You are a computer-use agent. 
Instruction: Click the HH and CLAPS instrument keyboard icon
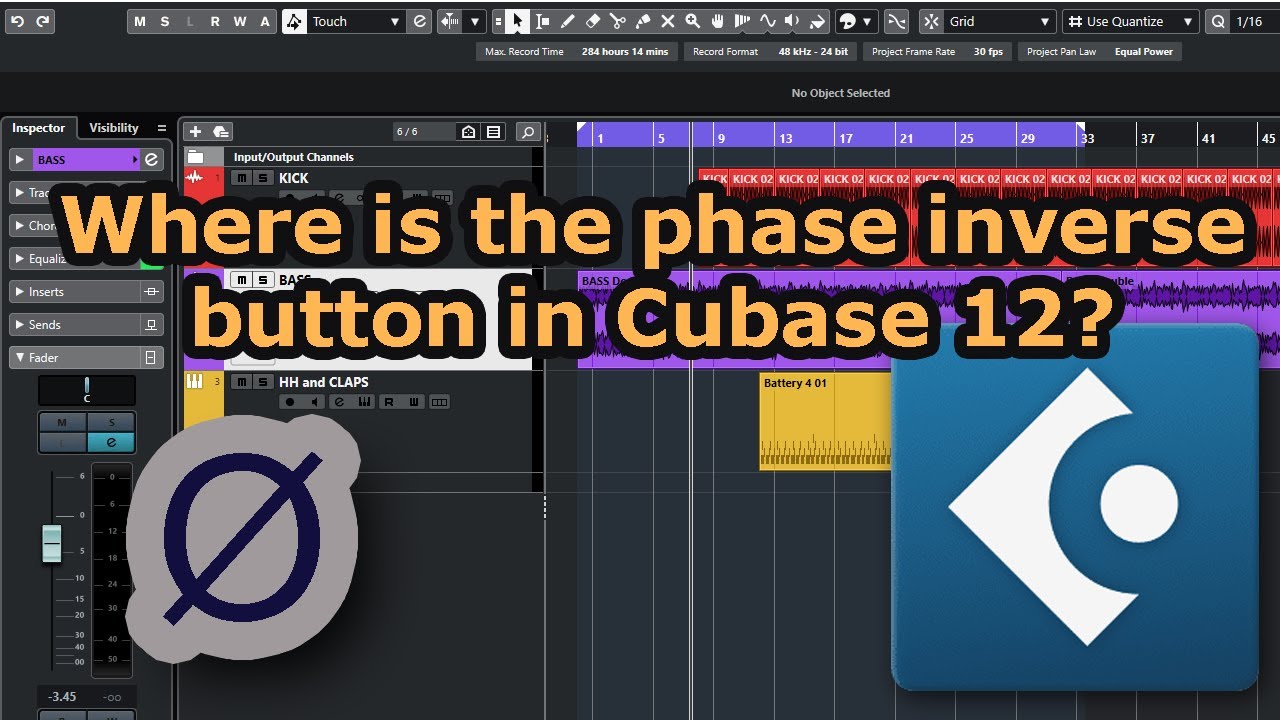click(195, 382)
